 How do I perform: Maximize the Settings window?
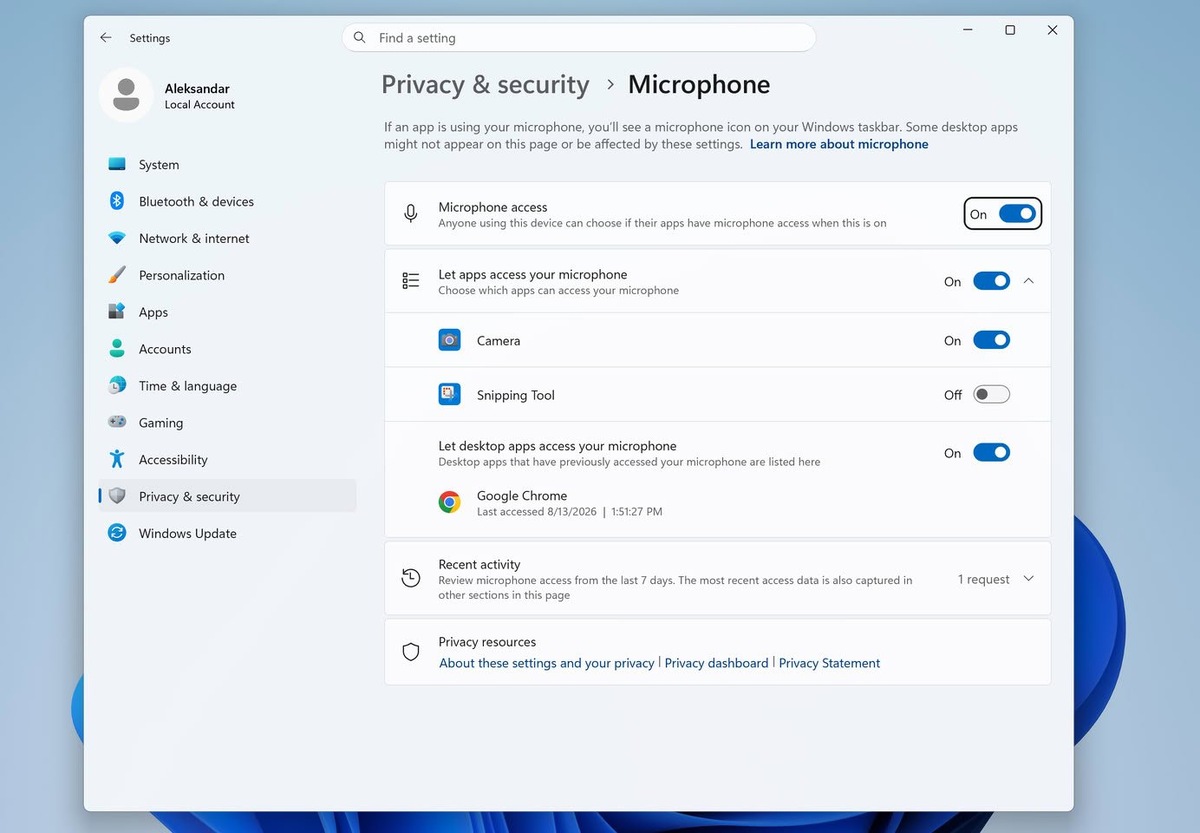click(x=1010, y=31)
